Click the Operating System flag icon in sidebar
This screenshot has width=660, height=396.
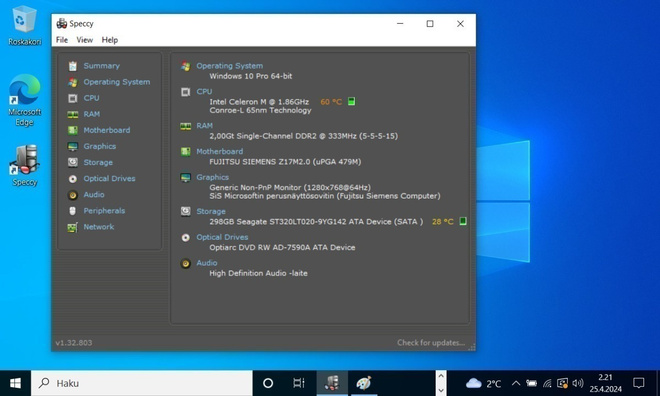(73, 82)
